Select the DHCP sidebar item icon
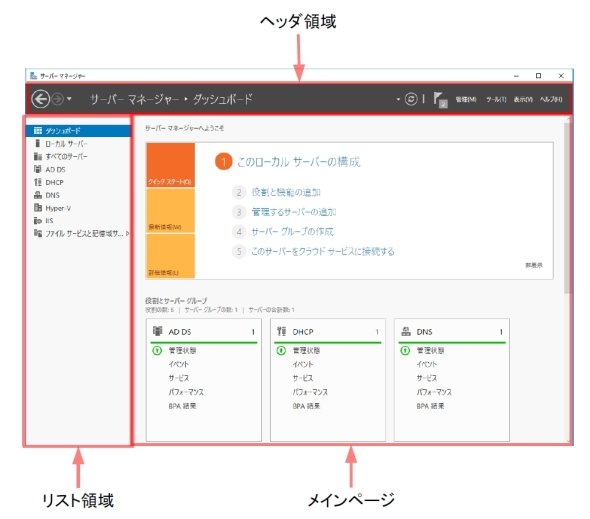The height and width of the screenshot is (519, 590). click(x=38, y=182)
